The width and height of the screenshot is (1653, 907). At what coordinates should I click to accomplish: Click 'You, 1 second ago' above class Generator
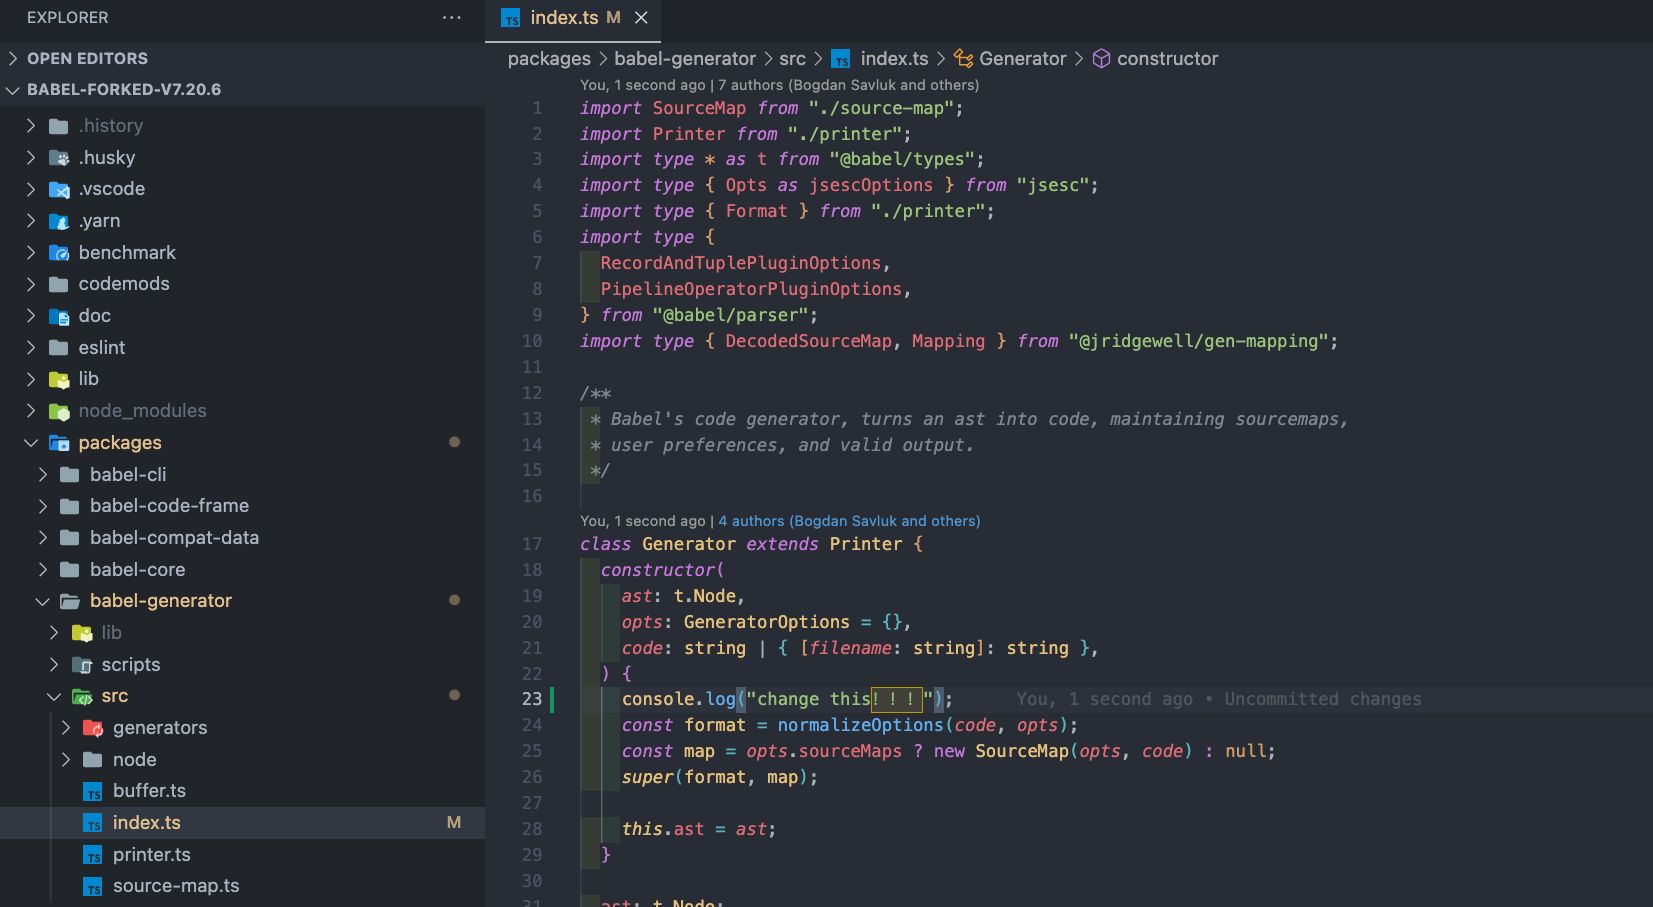(x=642, y=521)
